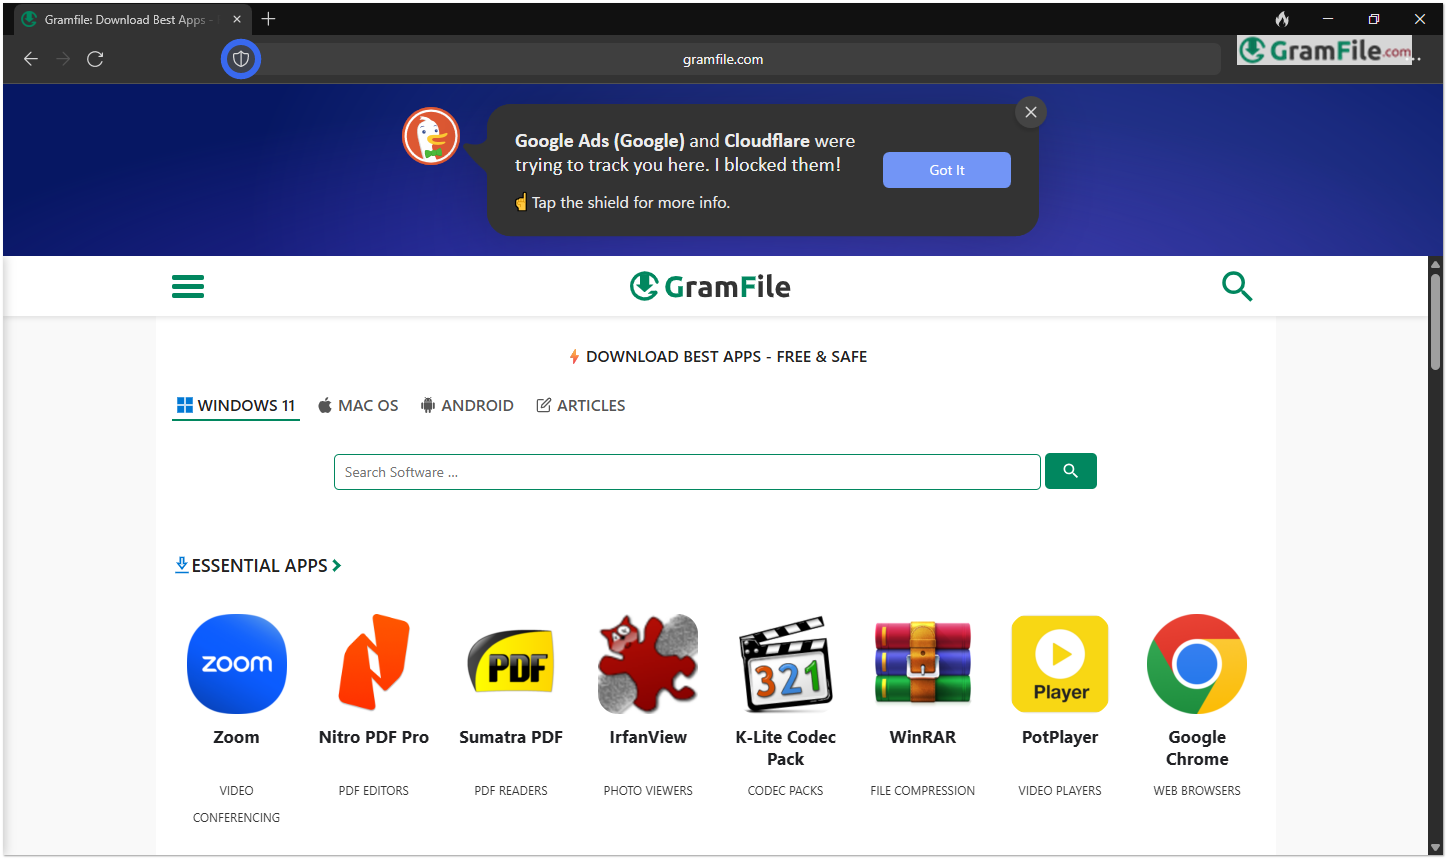The width and height of the screenshot is (1447, 859).
Task: Reload the page with the refresh icon
Action: click(95, 59)
